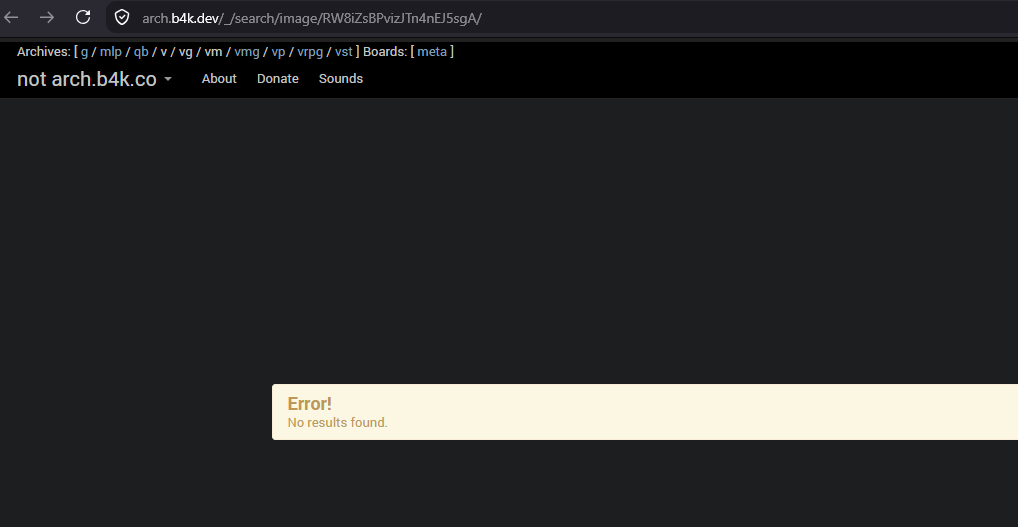Go to the meta board
Image resolution: width=1018 pixels, height=527 pixels.
coord(432,52)
